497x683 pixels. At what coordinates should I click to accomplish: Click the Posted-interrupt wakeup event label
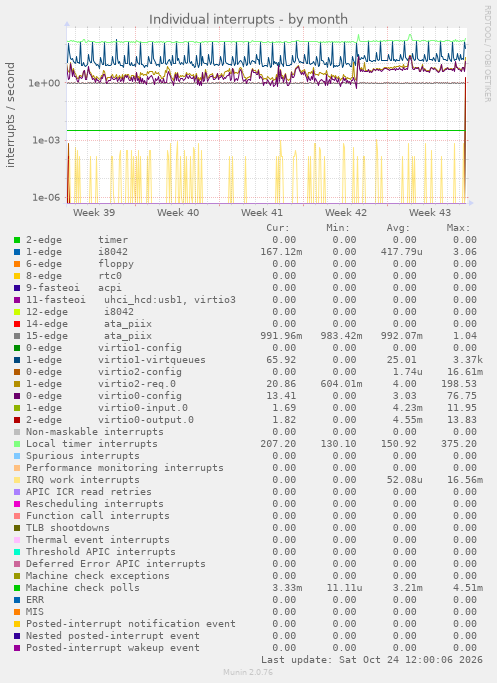click(112, 648)
